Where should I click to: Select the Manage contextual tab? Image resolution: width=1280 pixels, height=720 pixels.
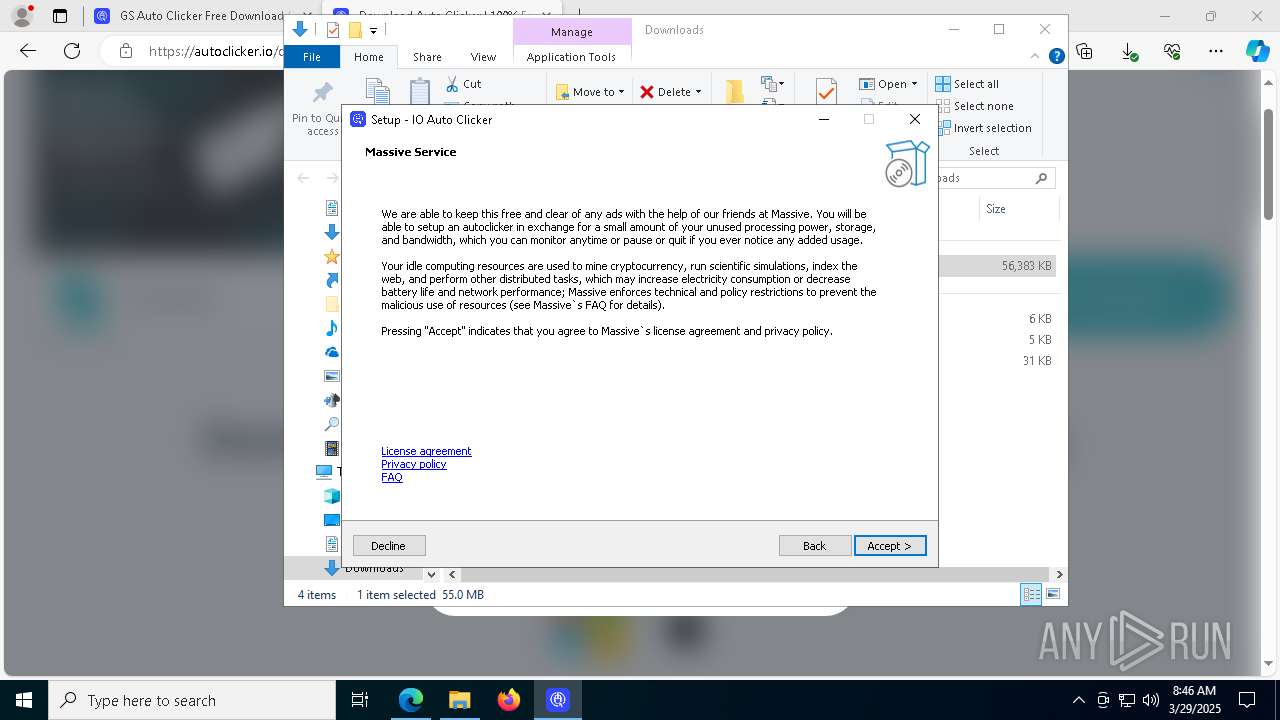point(572,32)
